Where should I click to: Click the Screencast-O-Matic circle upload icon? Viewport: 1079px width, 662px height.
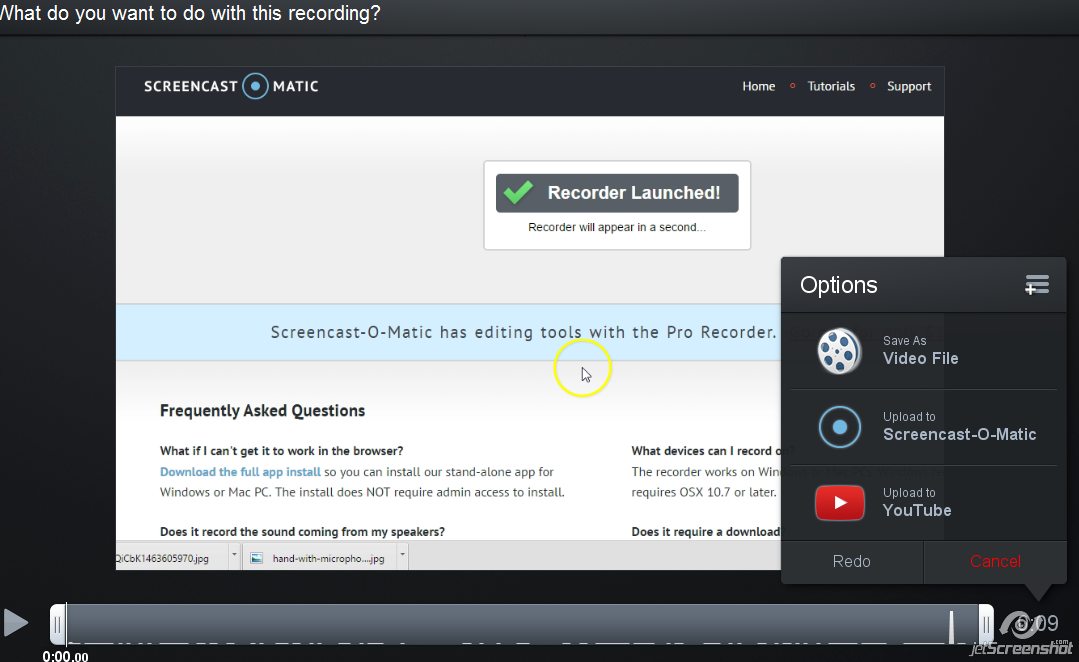(x=839, y=427)
